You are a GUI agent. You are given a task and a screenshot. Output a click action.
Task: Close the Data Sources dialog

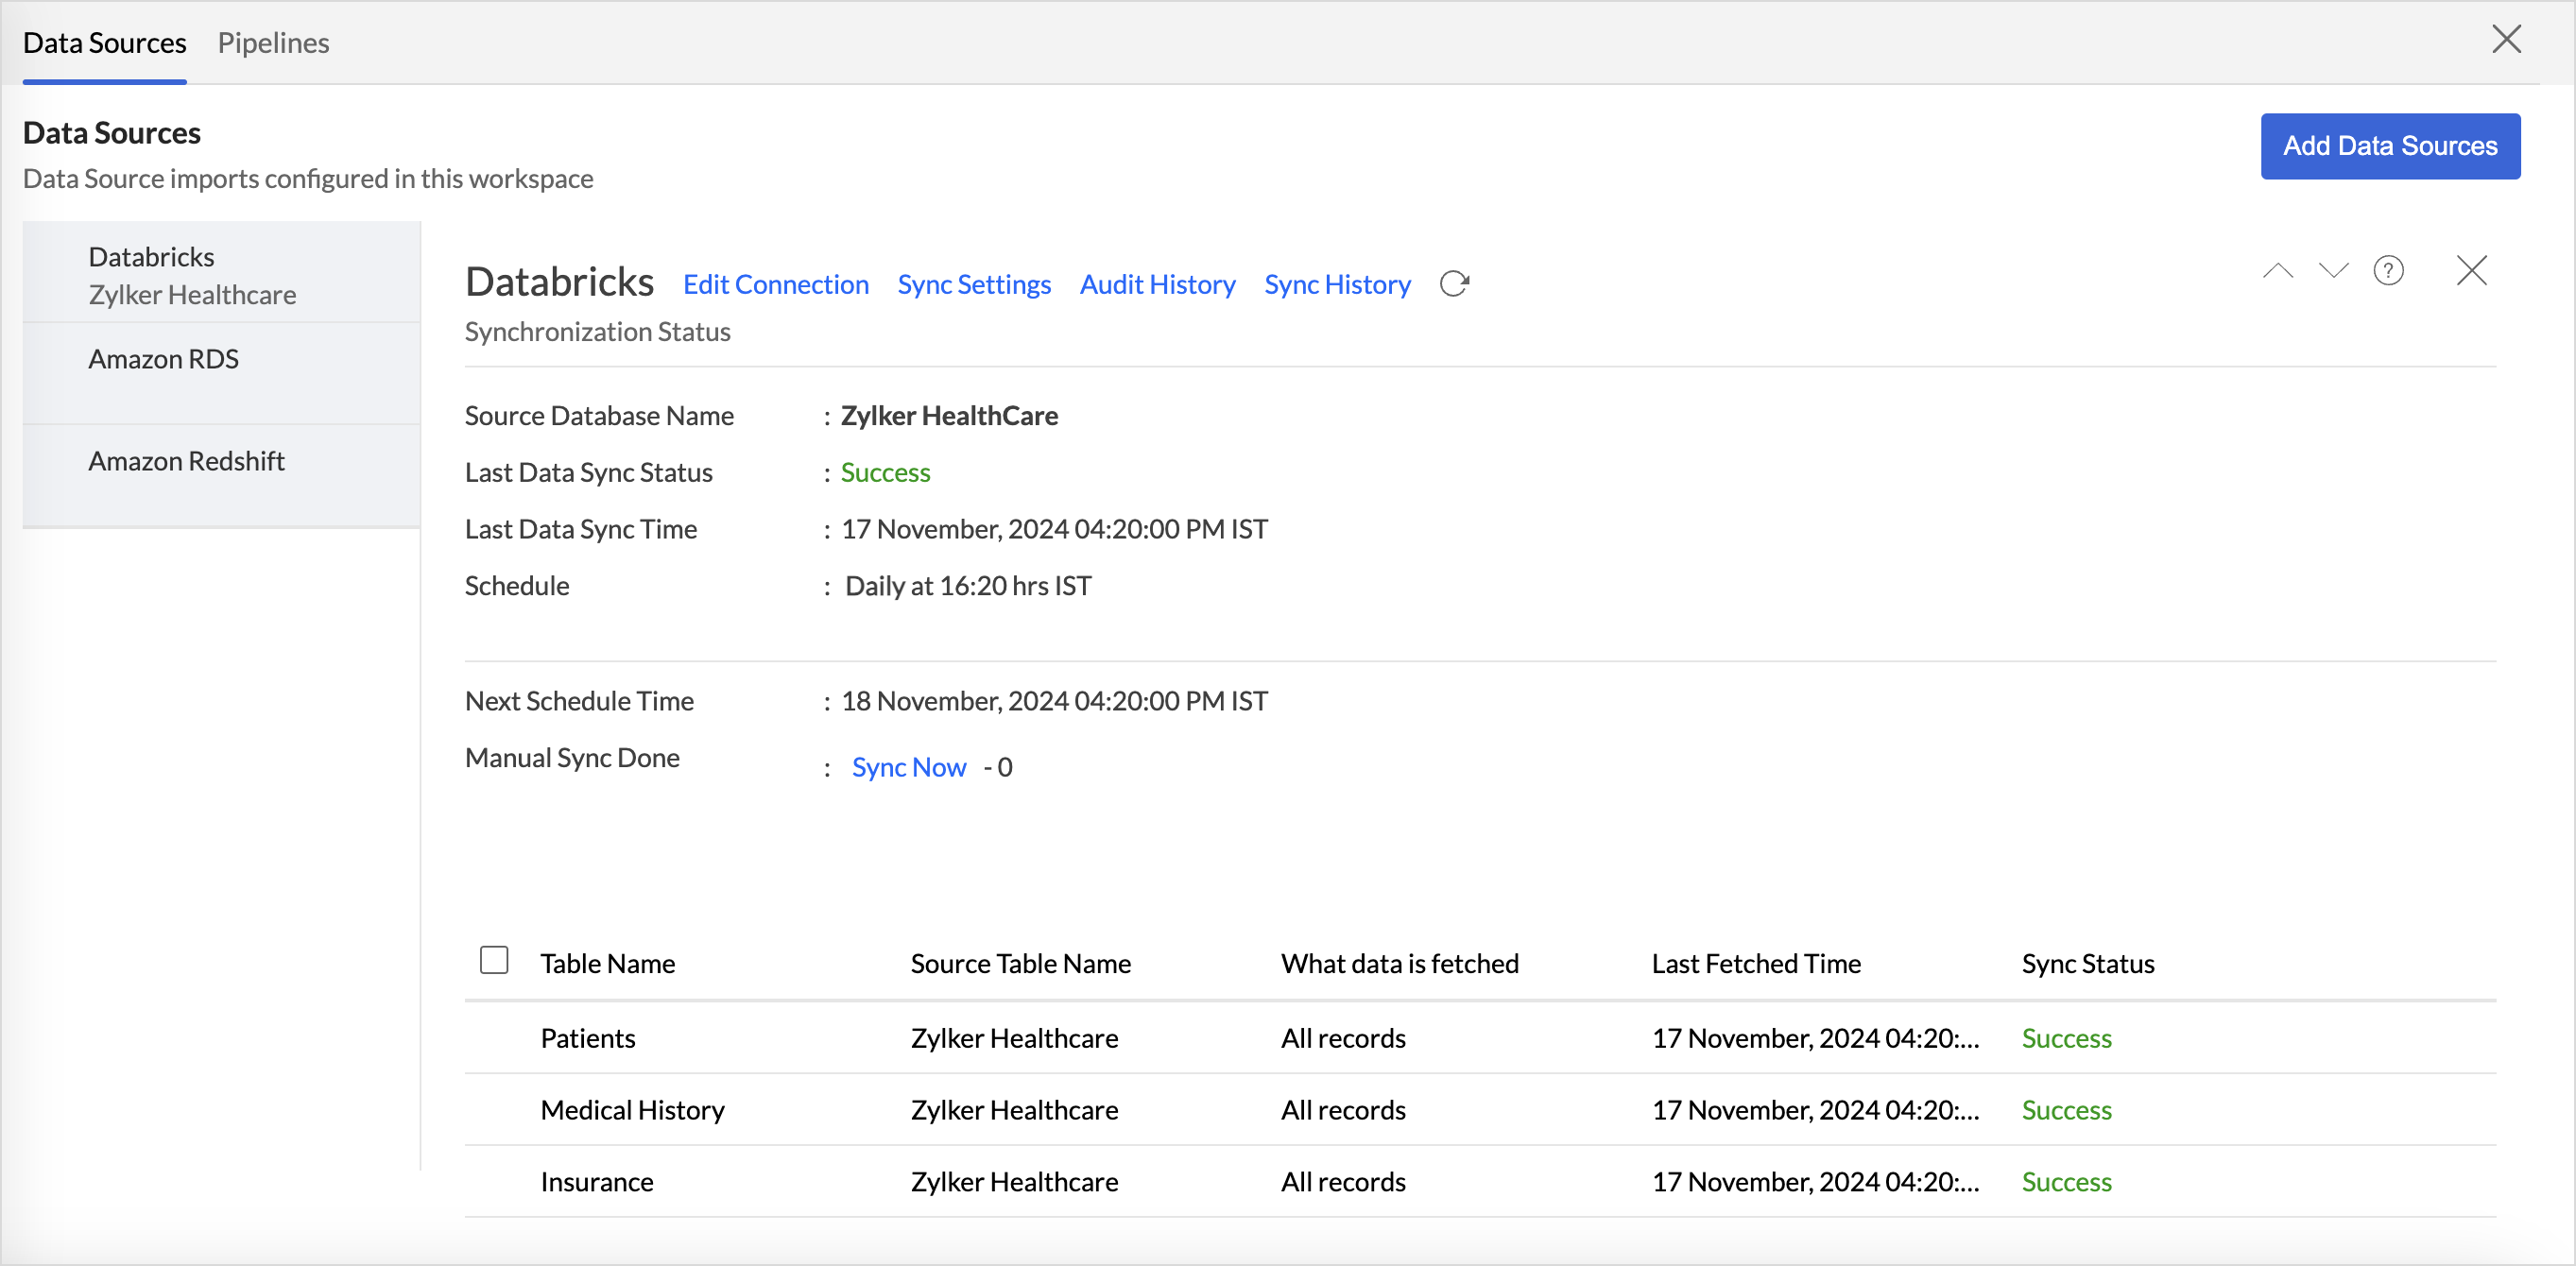click(x=2506, y=40)
